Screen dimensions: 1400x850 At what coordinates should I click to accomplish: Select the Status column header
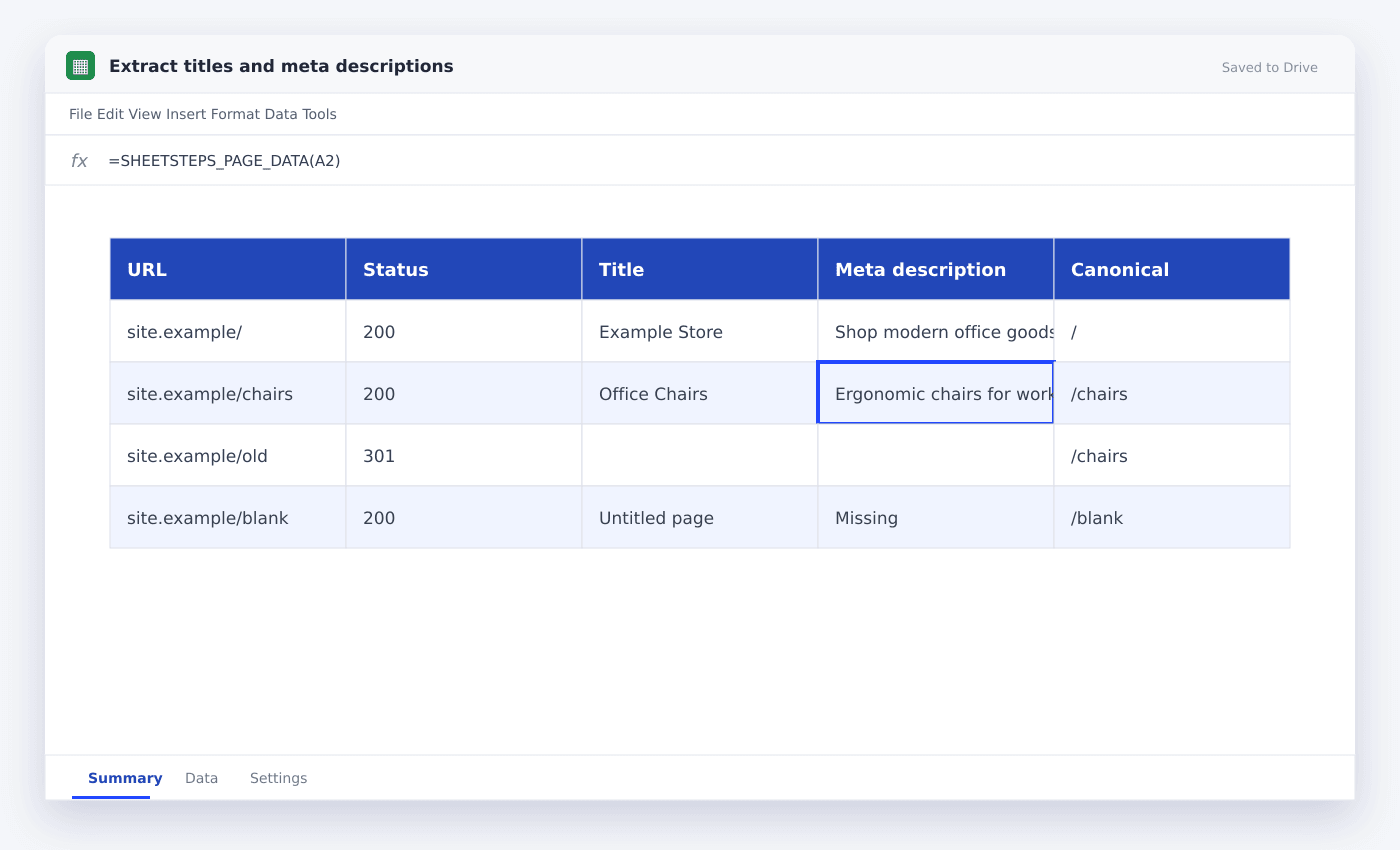coord(464,269)
